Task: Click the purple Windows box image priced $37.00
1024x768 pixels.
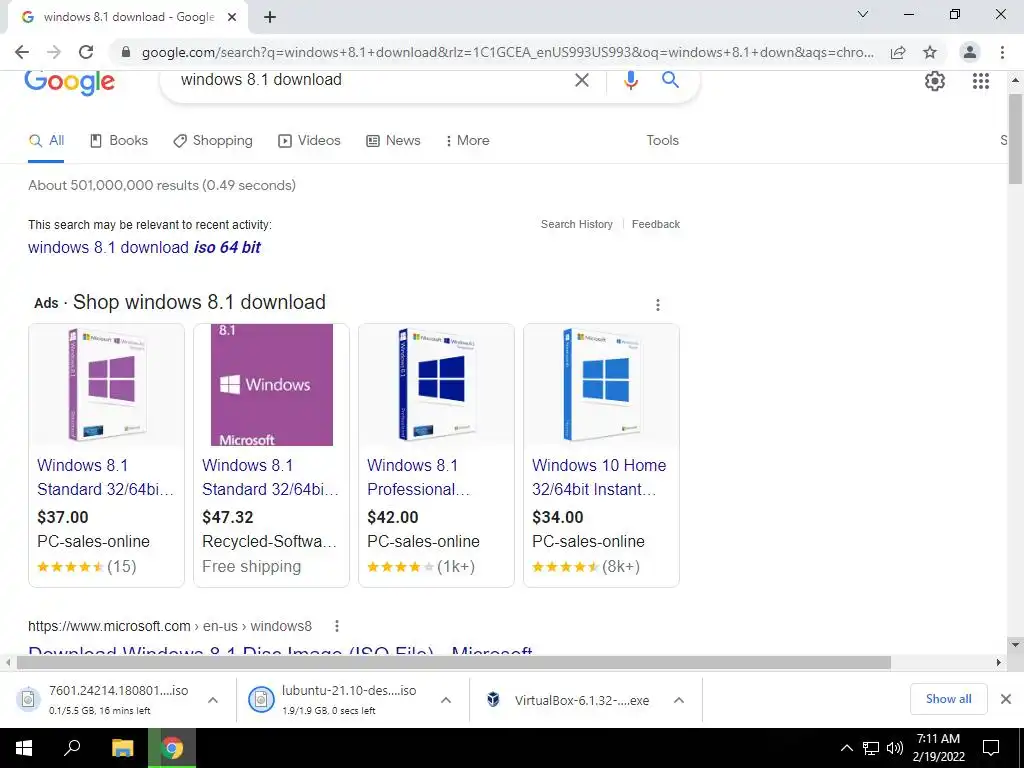Action: [x=106, y=385]
